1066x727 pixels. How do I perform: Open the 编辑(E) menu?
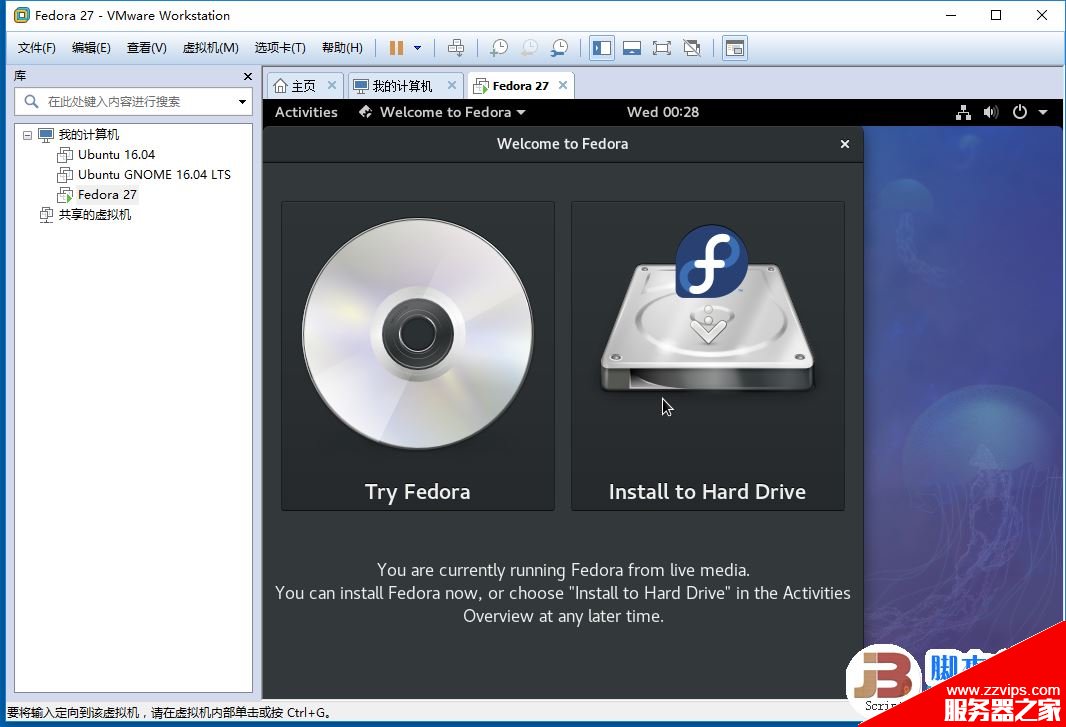(91, 48)
